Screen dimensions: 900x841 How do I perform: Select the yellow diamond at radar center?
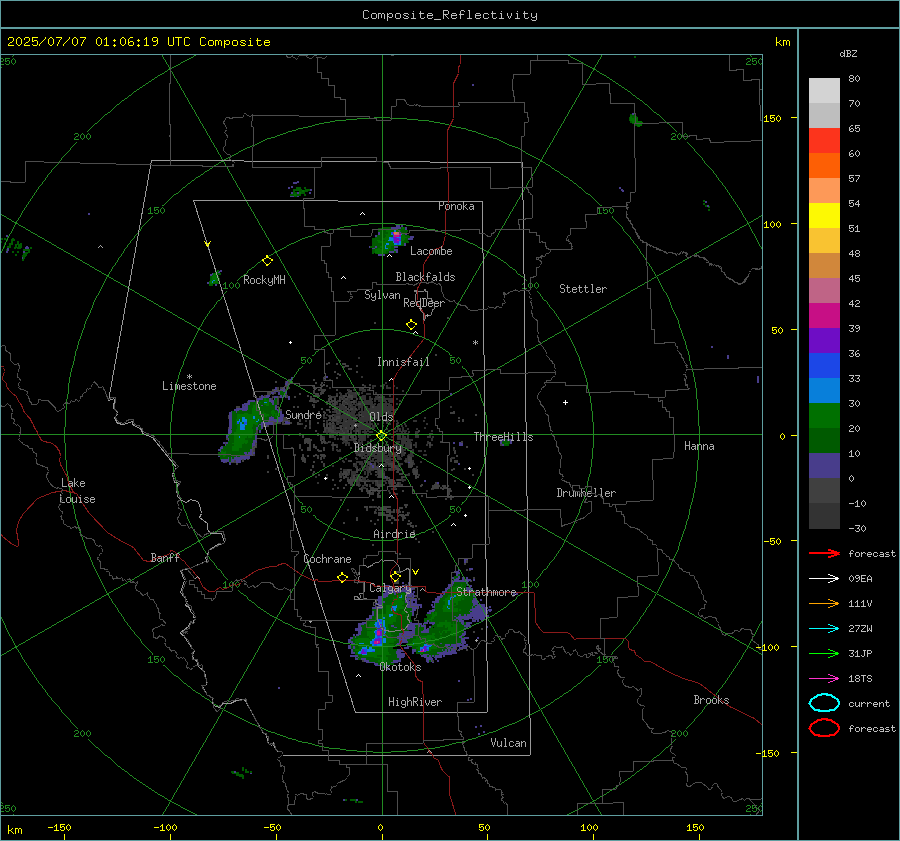(381, 436)
